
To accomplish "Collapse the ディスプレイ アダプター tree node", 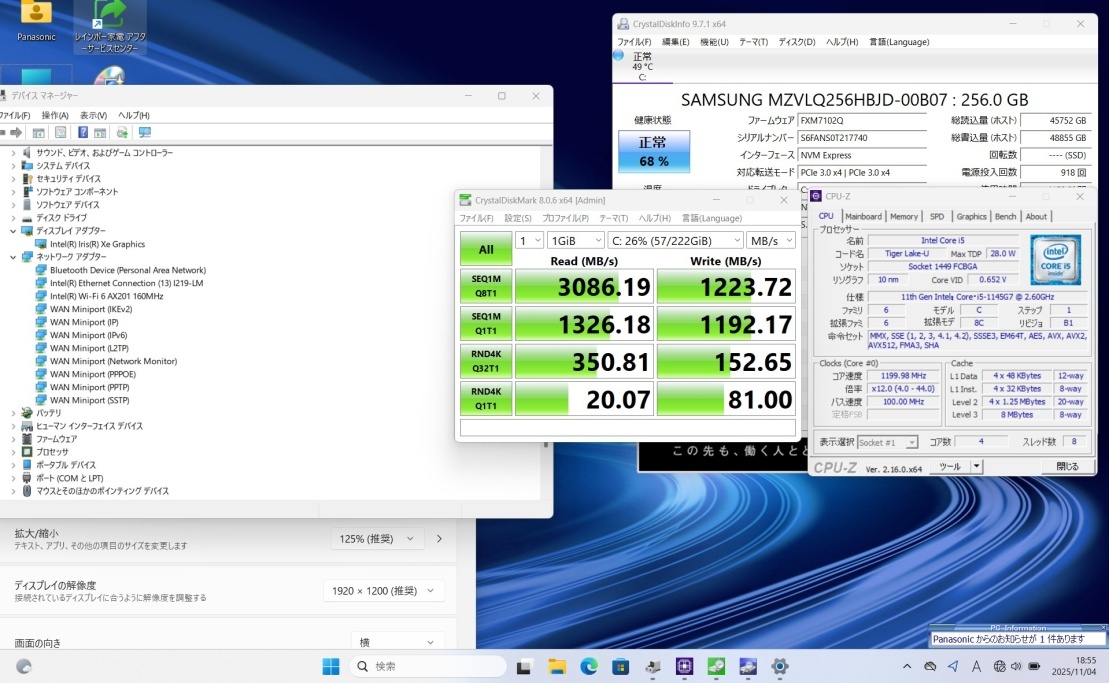I will 14,231.
